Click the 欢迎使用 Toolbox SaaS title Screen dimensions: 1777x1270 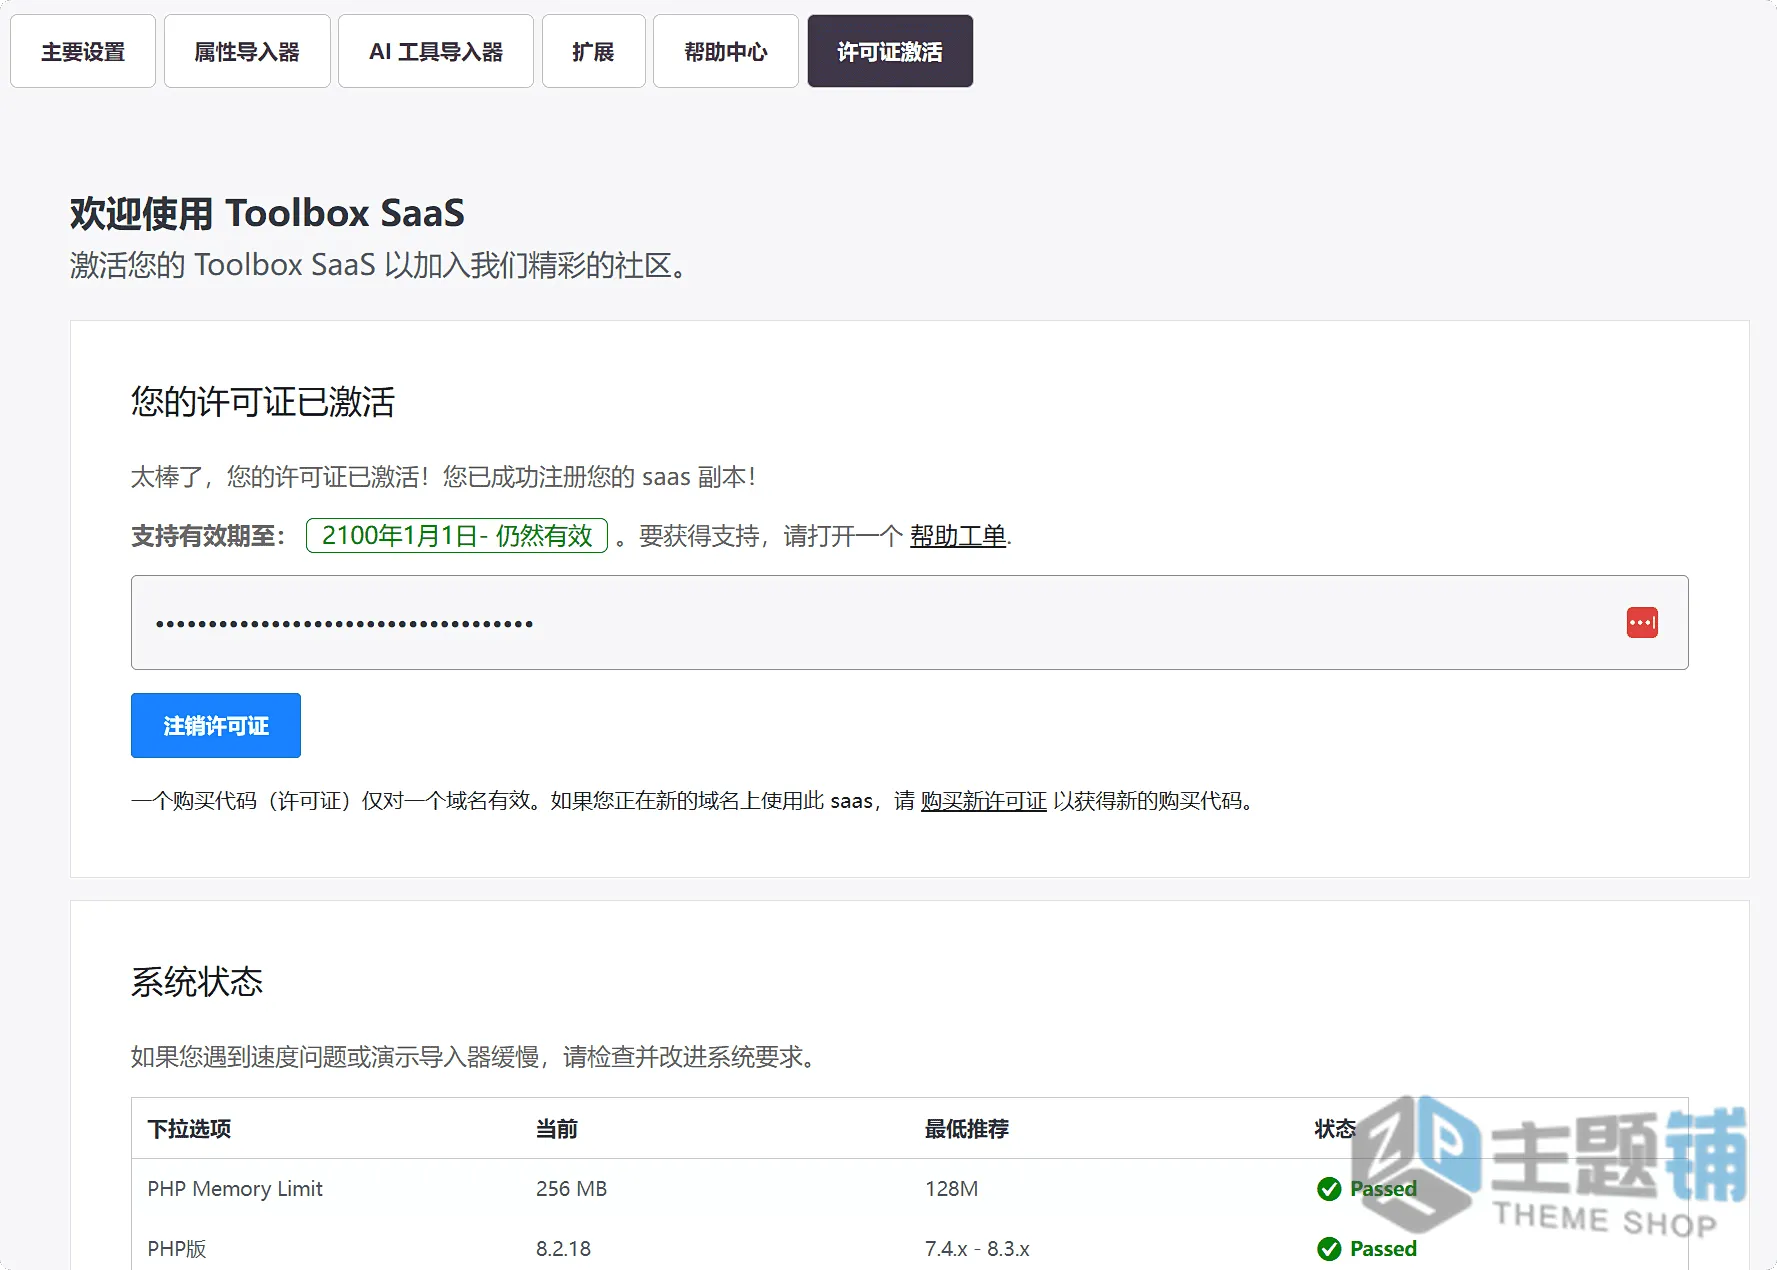point(267,213)
